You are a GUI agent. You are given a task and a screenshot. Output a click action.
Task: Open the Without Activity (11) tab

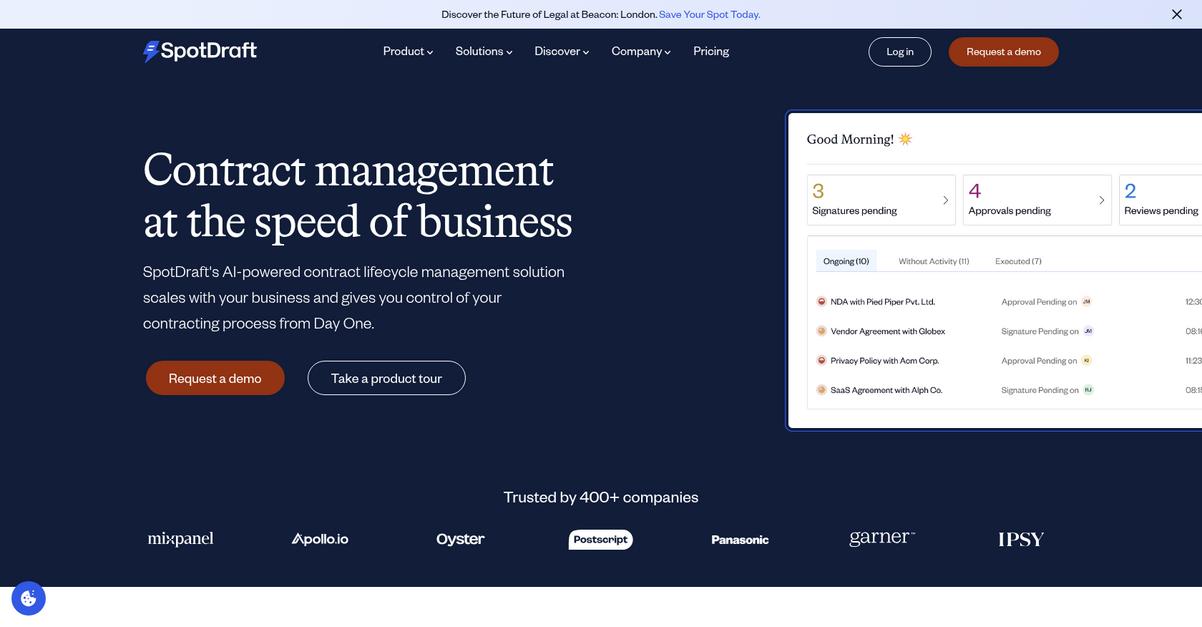pos(934,261)
